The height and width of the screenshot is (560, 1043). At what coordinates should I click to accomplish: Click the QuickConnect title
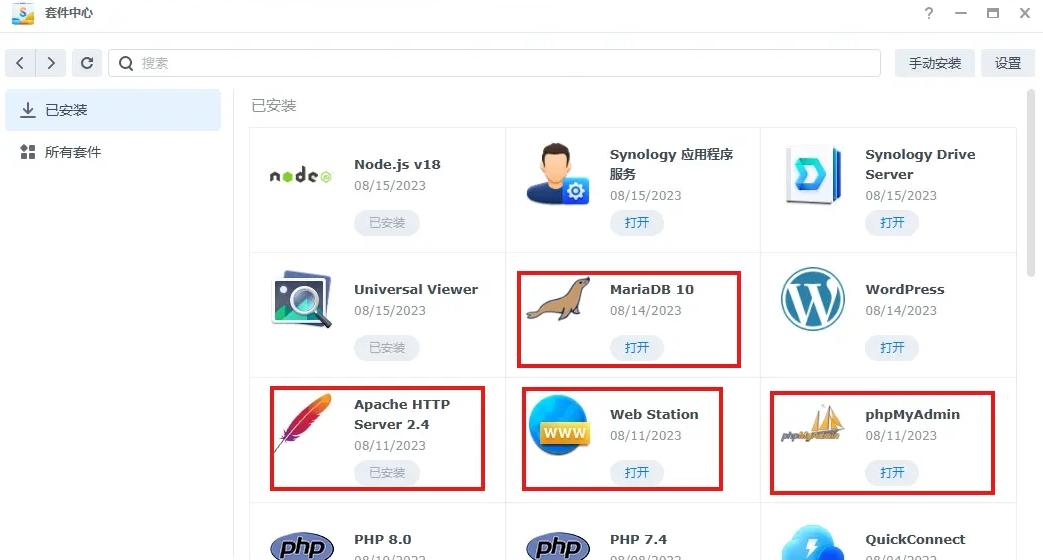[x=915, y=539]
